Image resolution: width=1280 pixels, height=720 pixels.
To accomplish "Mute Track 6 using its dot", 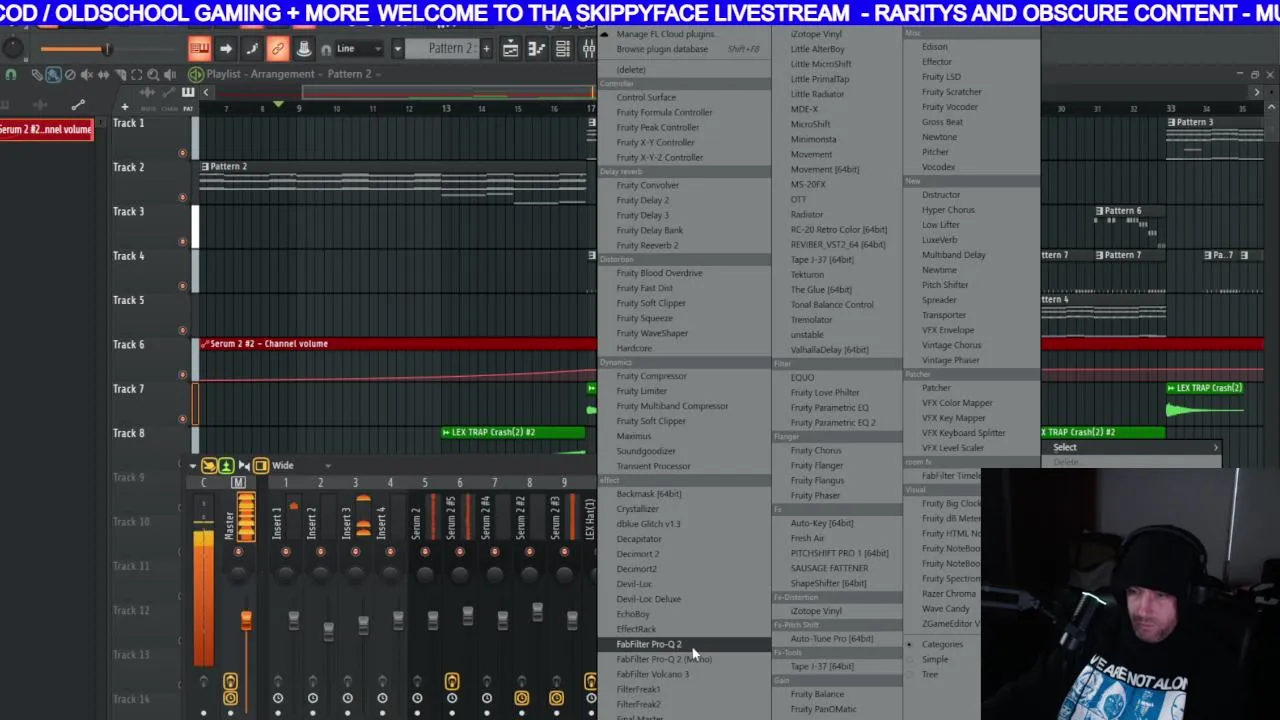I will [x=182, y=374].
